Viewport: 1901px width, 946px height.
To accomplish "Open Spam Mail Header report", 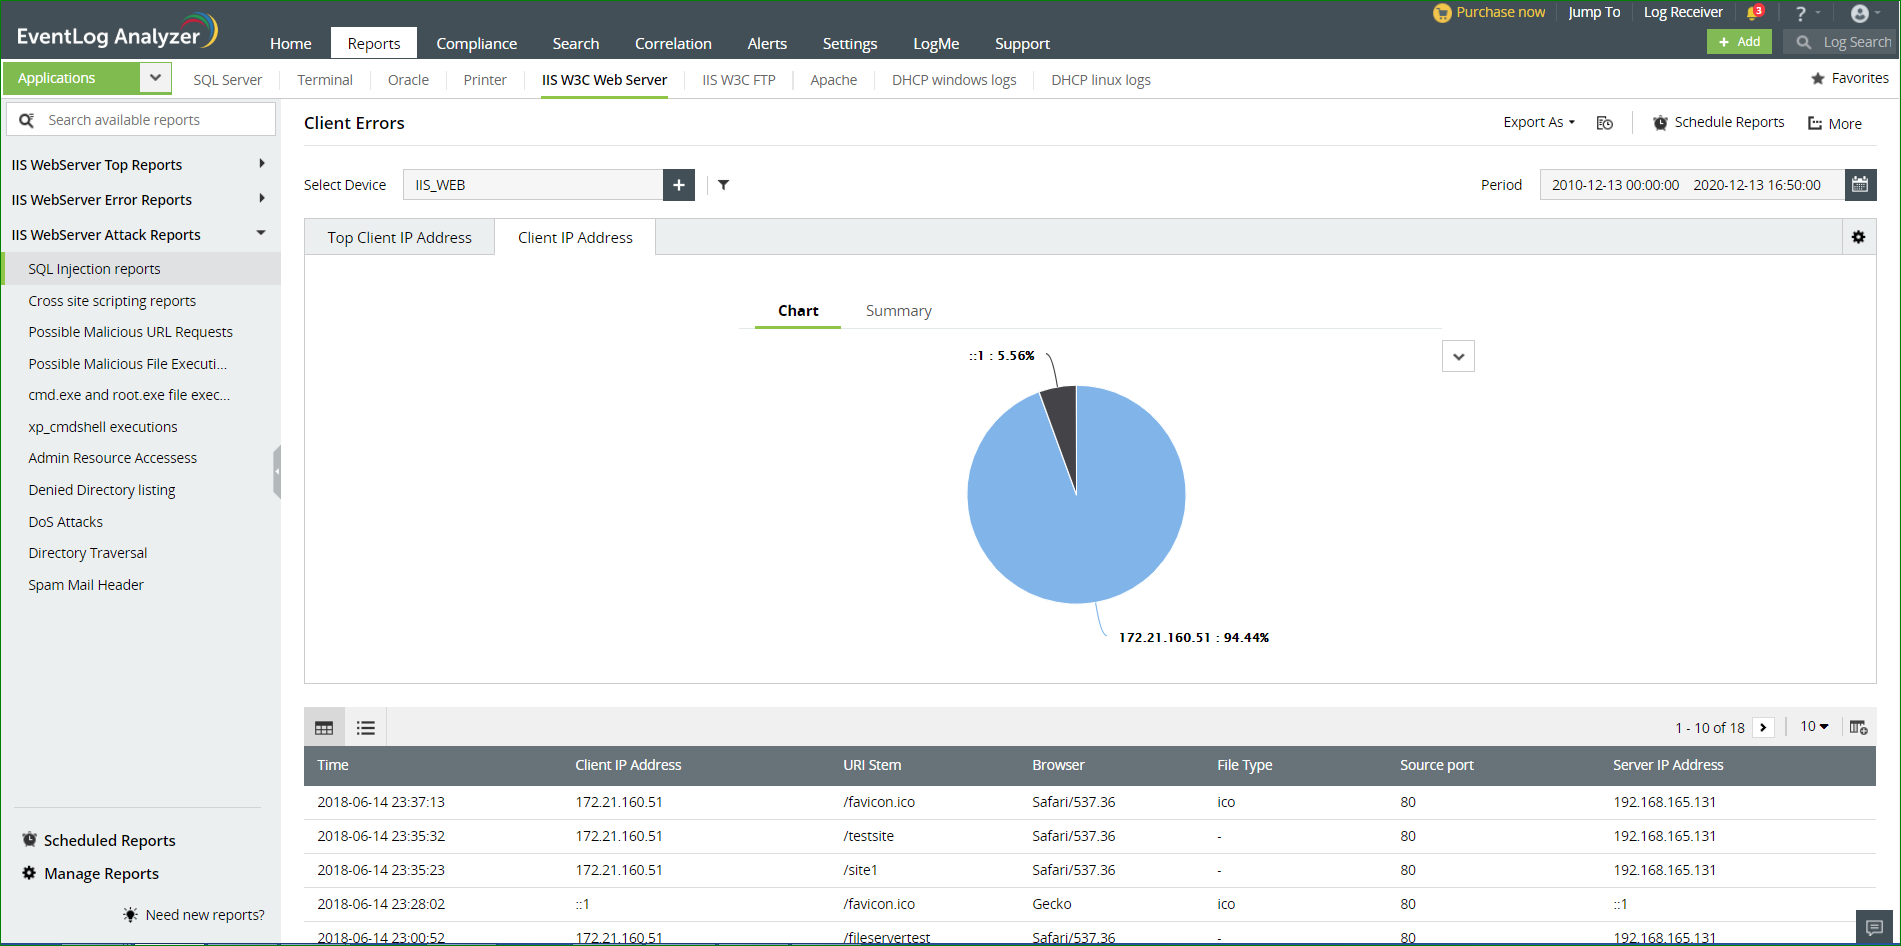I will (x=86, y=585).
